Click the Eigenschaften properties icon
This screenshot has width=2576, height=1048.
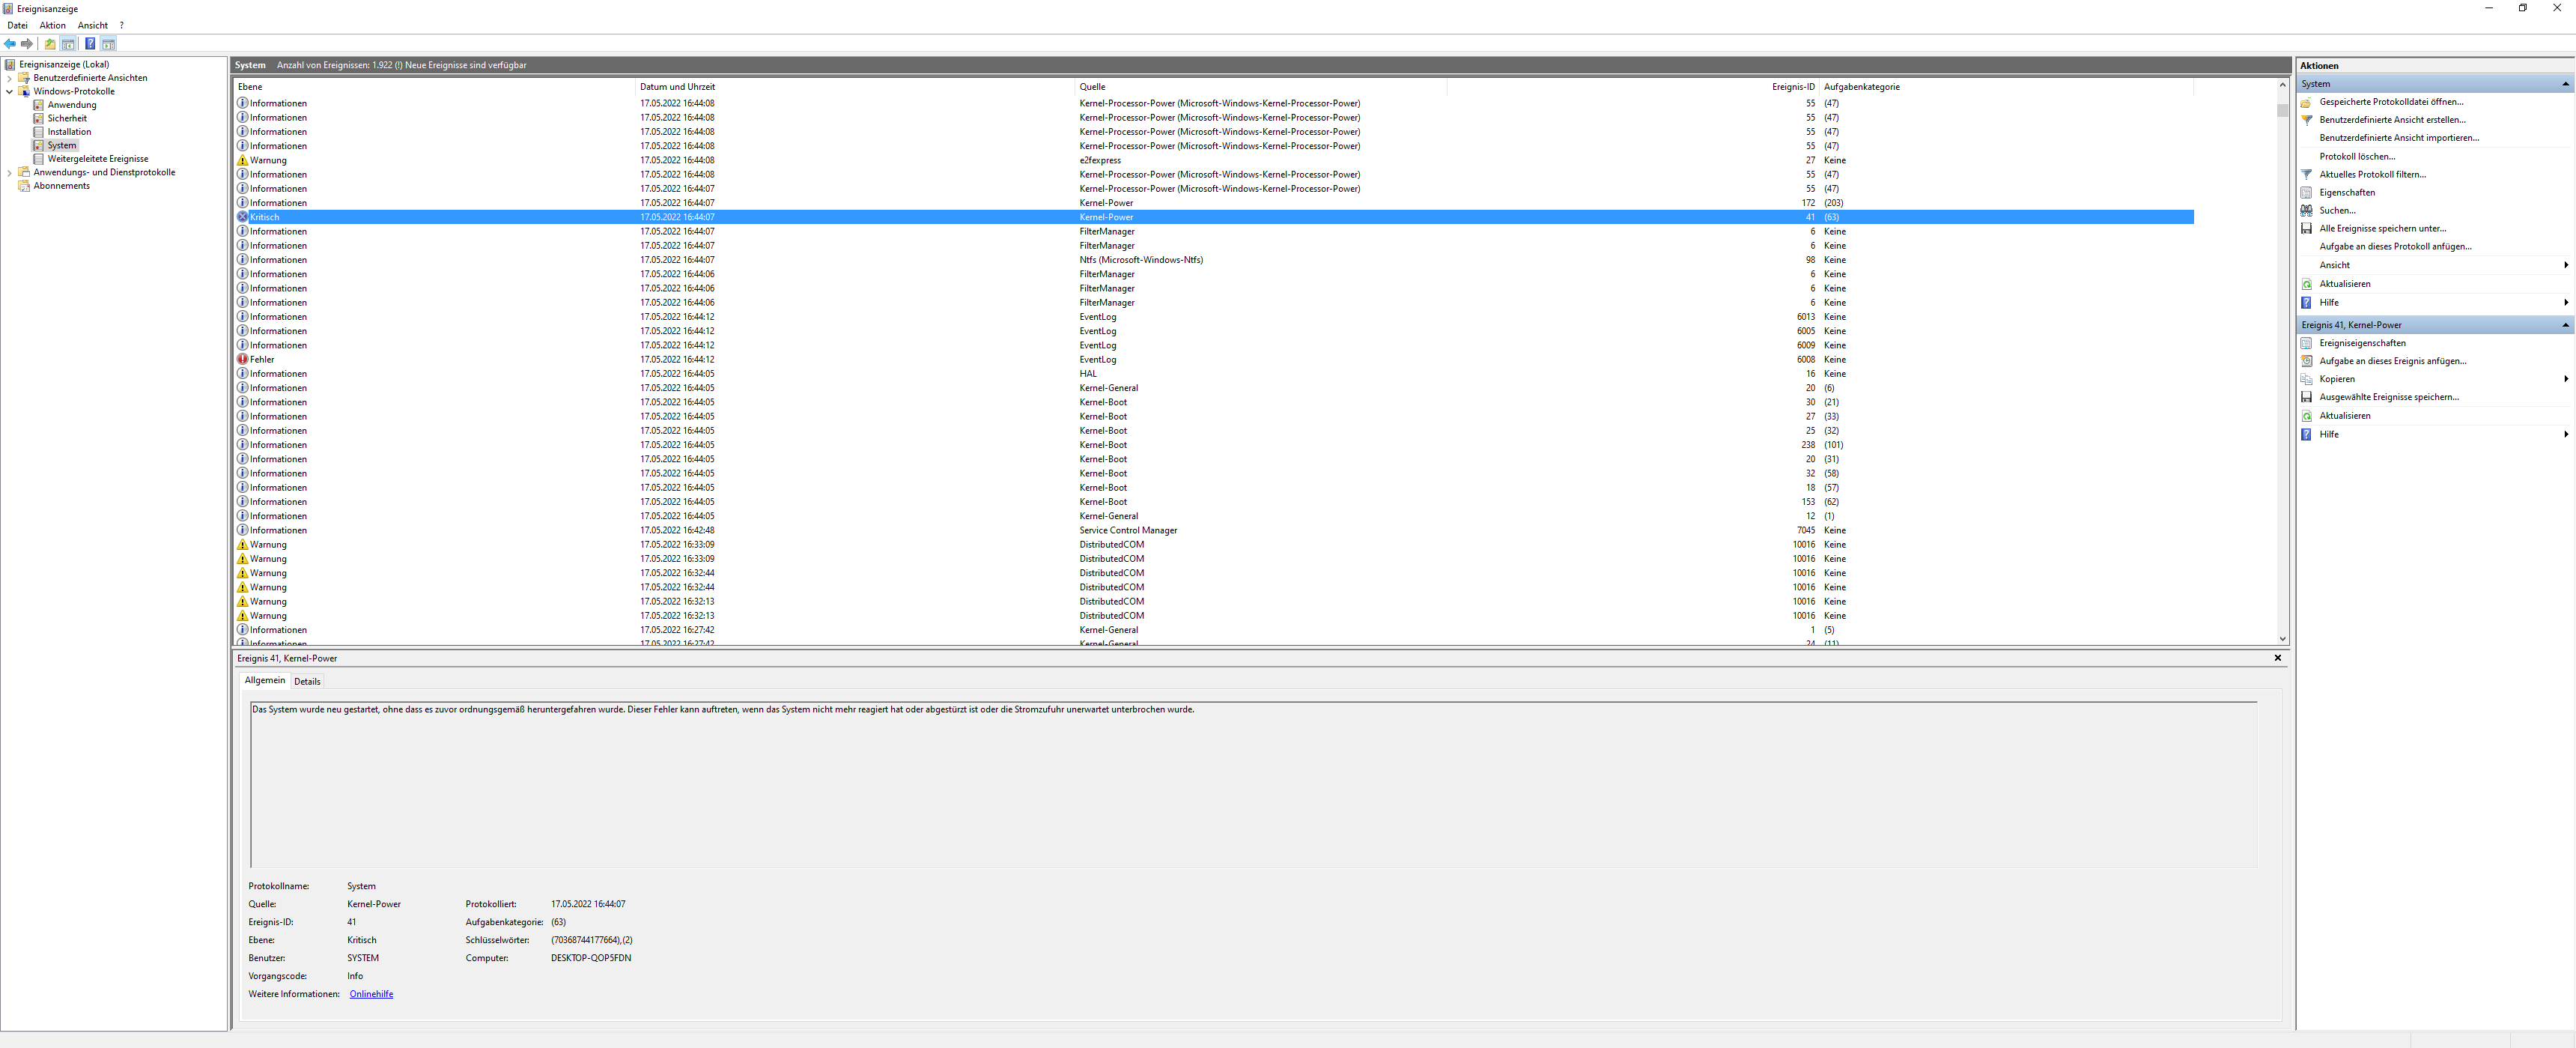pyautogui.click(x=2307, y=193)
